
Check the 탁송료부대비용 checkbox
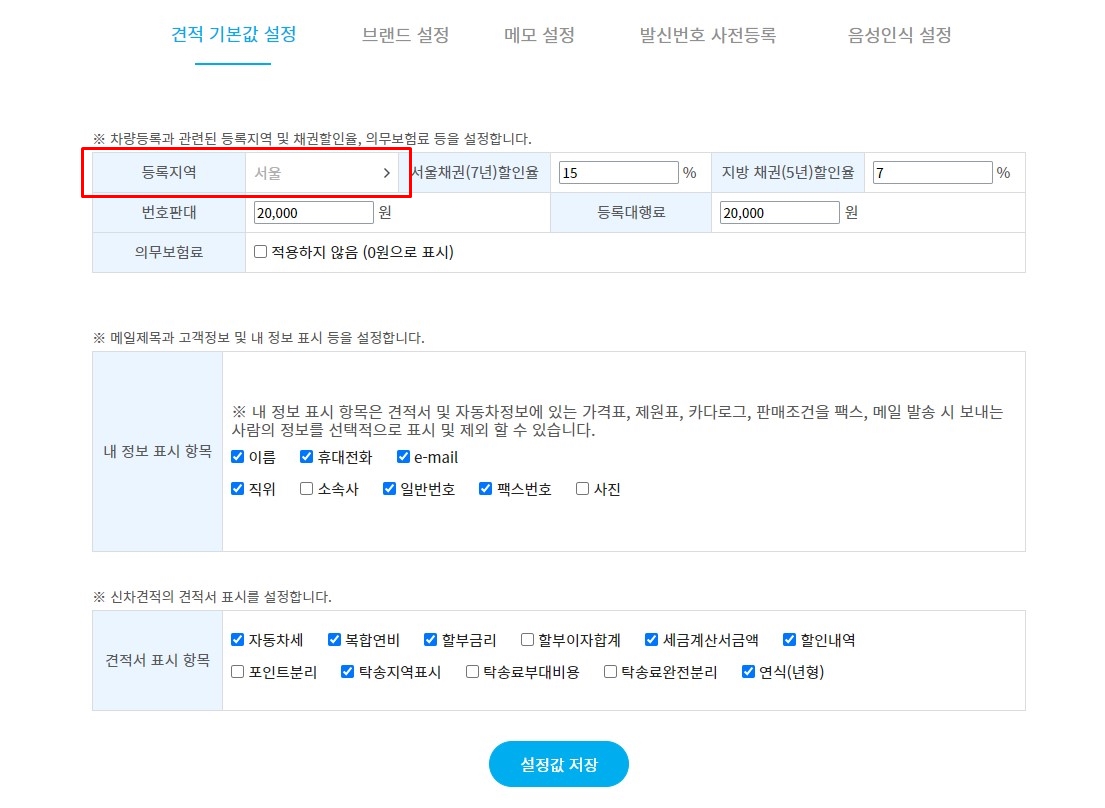(472, 671)
